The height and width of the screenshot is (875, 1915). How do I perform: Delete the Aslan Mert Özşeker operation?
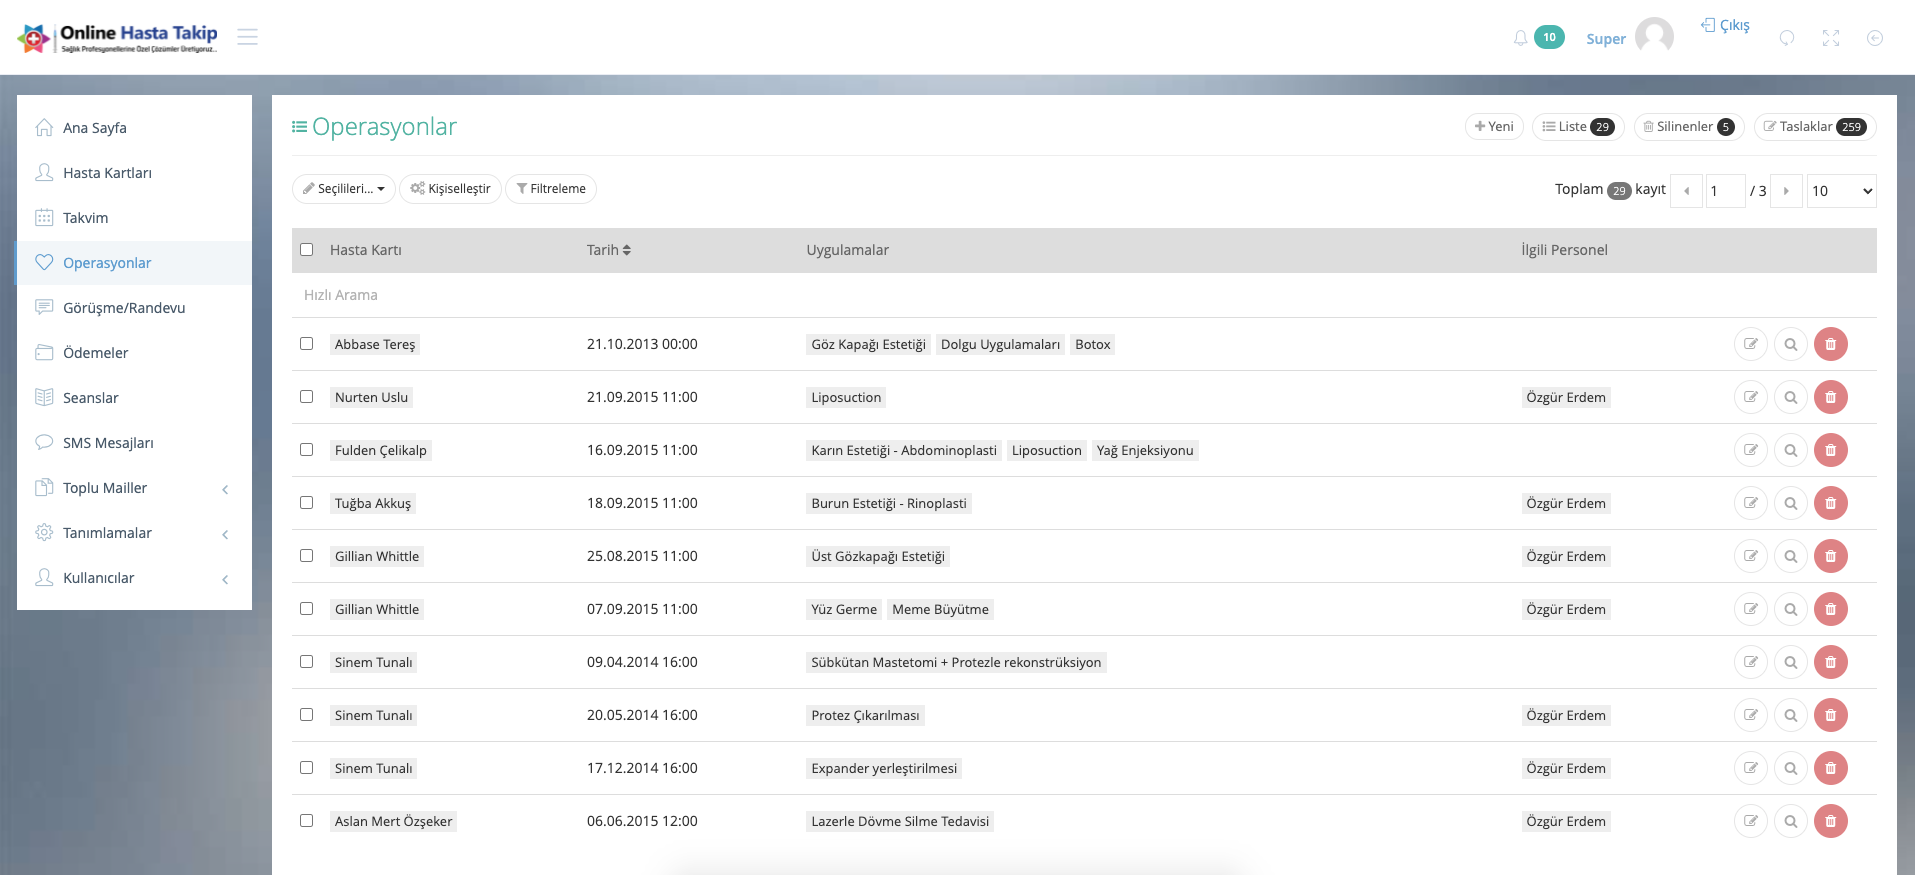click(1830, 821)
